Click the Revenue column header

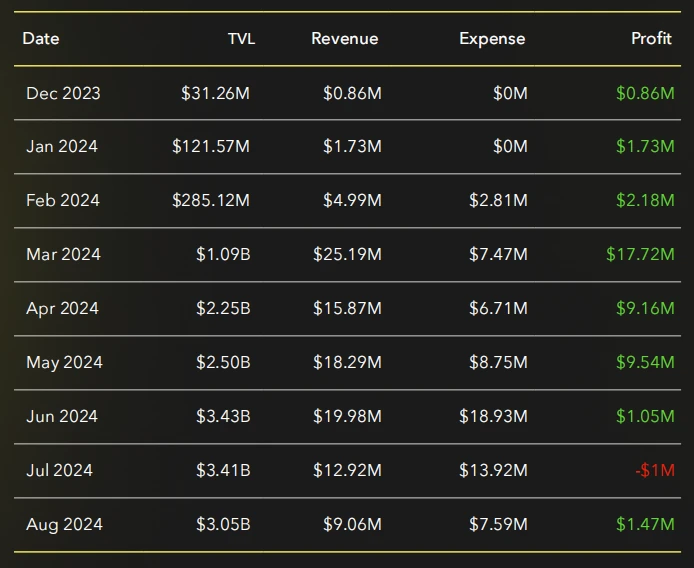coord(344,39)
